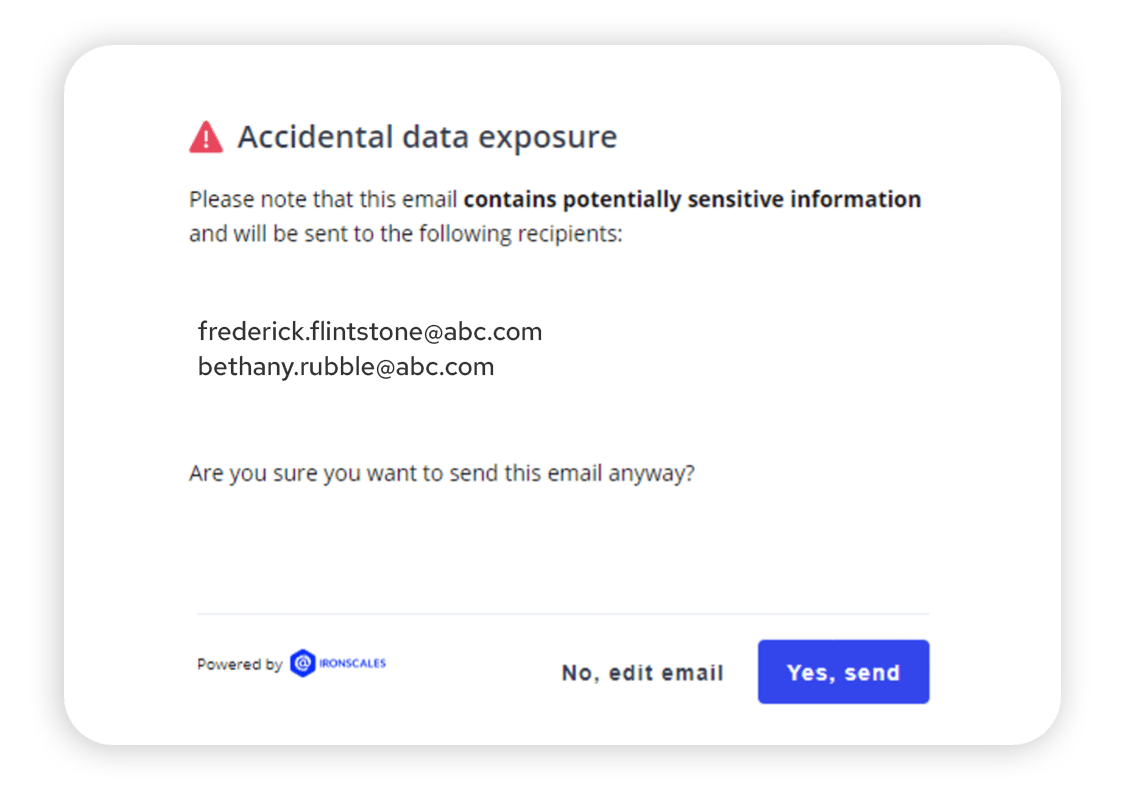
Task: Click the Please note that this email text
Action: coord(324,199)
